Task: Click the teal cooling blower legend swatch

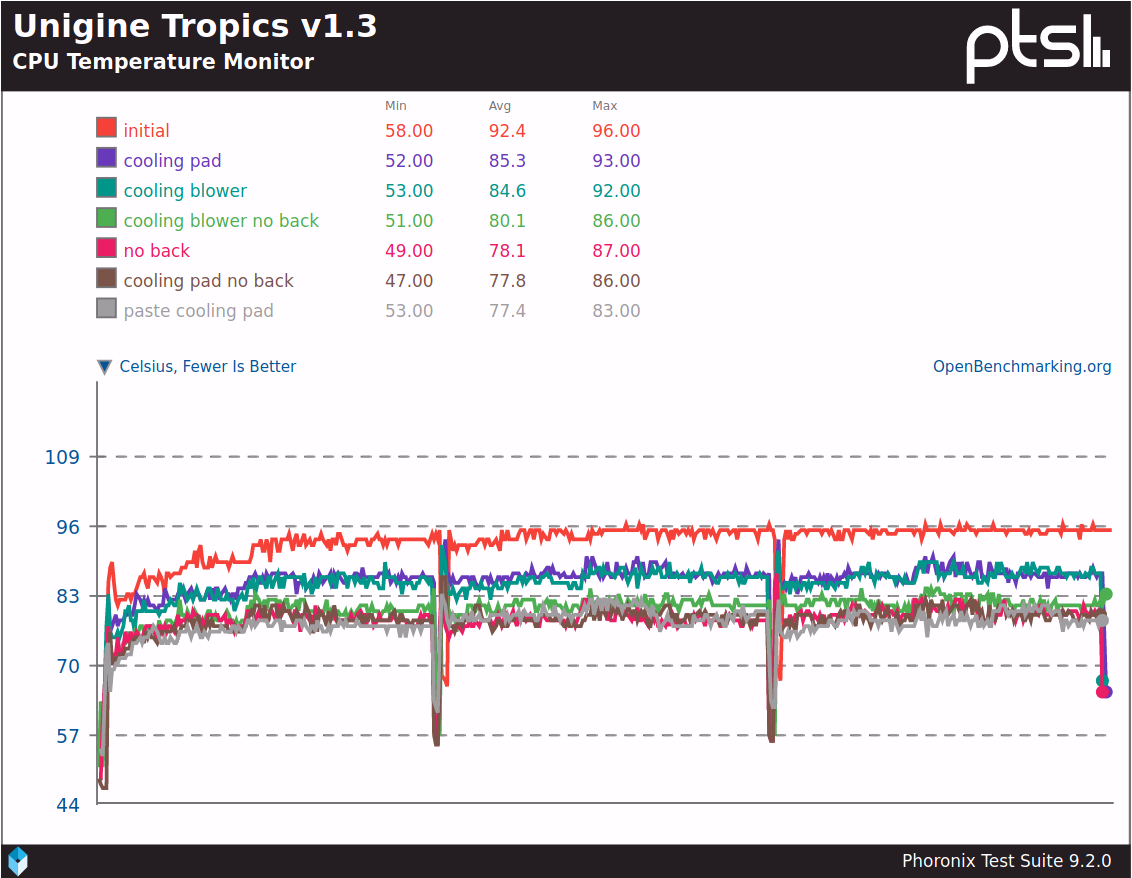Action: (107, 188)
